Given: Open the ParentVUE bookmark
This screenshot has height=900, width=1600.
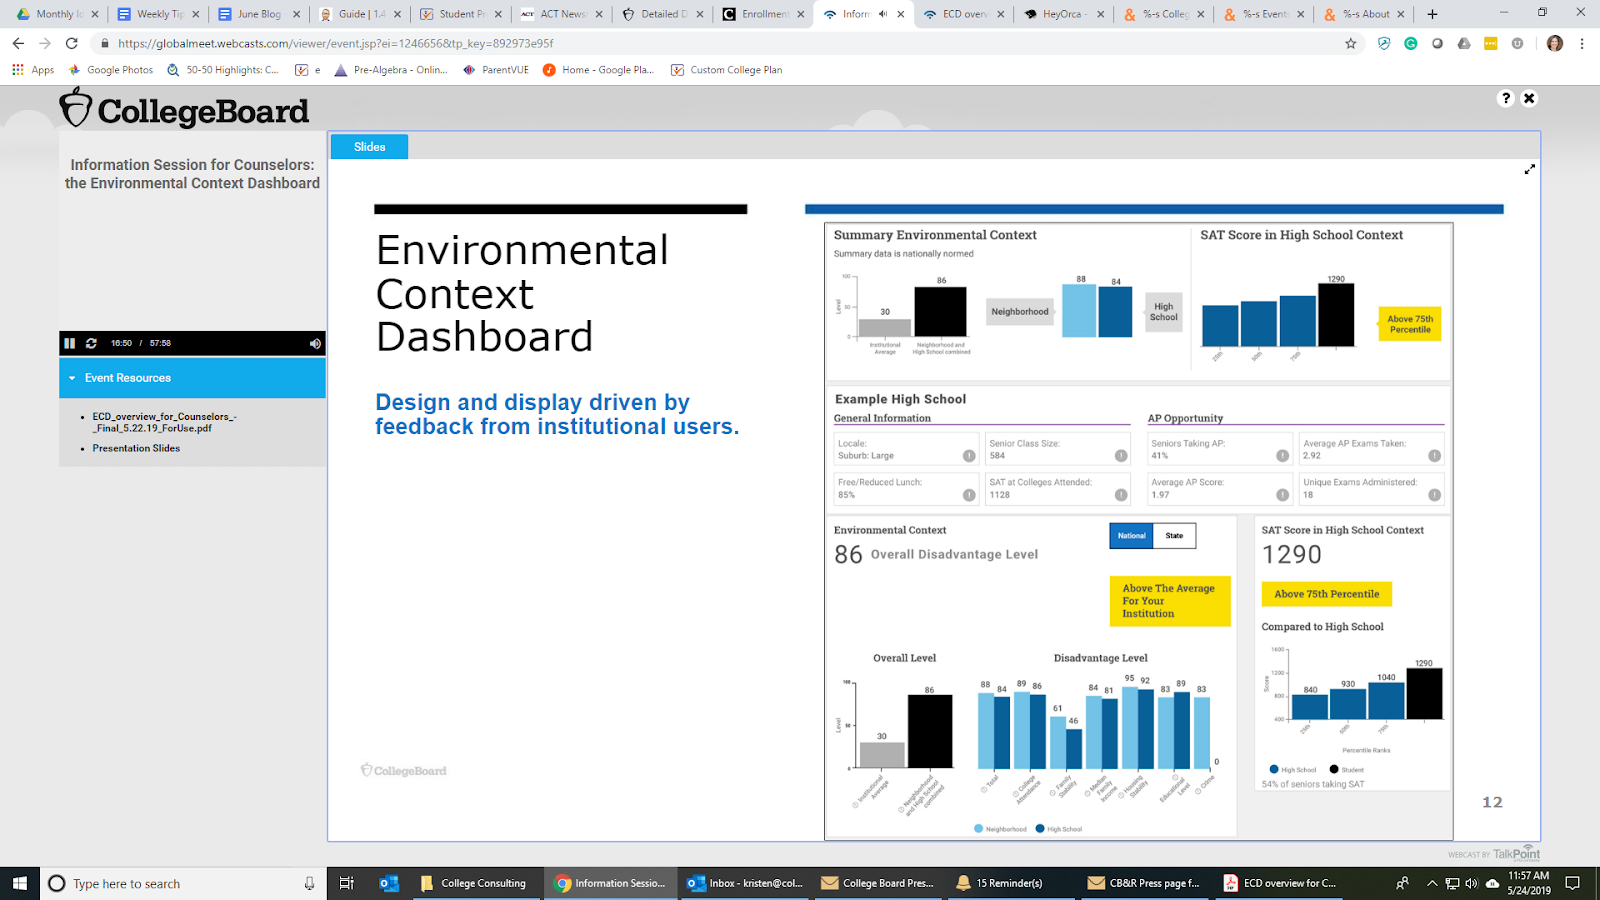Looking at the screenshot, I should [496, 70].
